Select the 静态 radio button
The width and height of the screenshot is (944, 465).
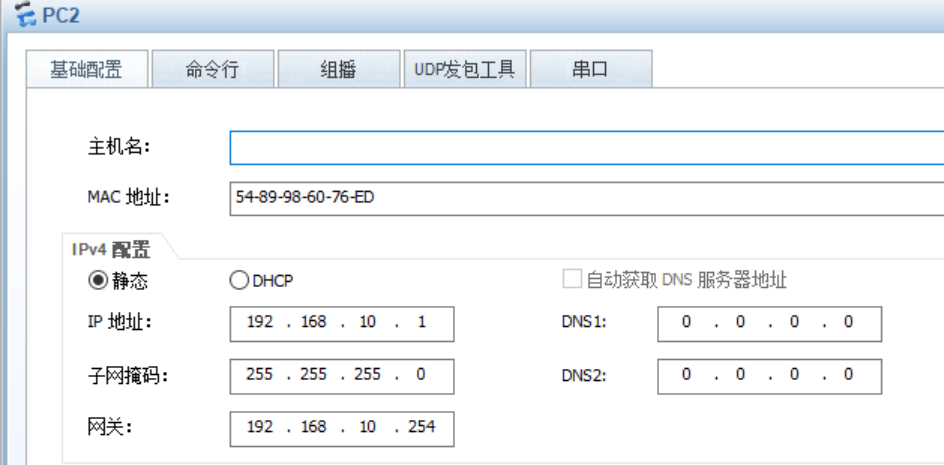point(98,281)
